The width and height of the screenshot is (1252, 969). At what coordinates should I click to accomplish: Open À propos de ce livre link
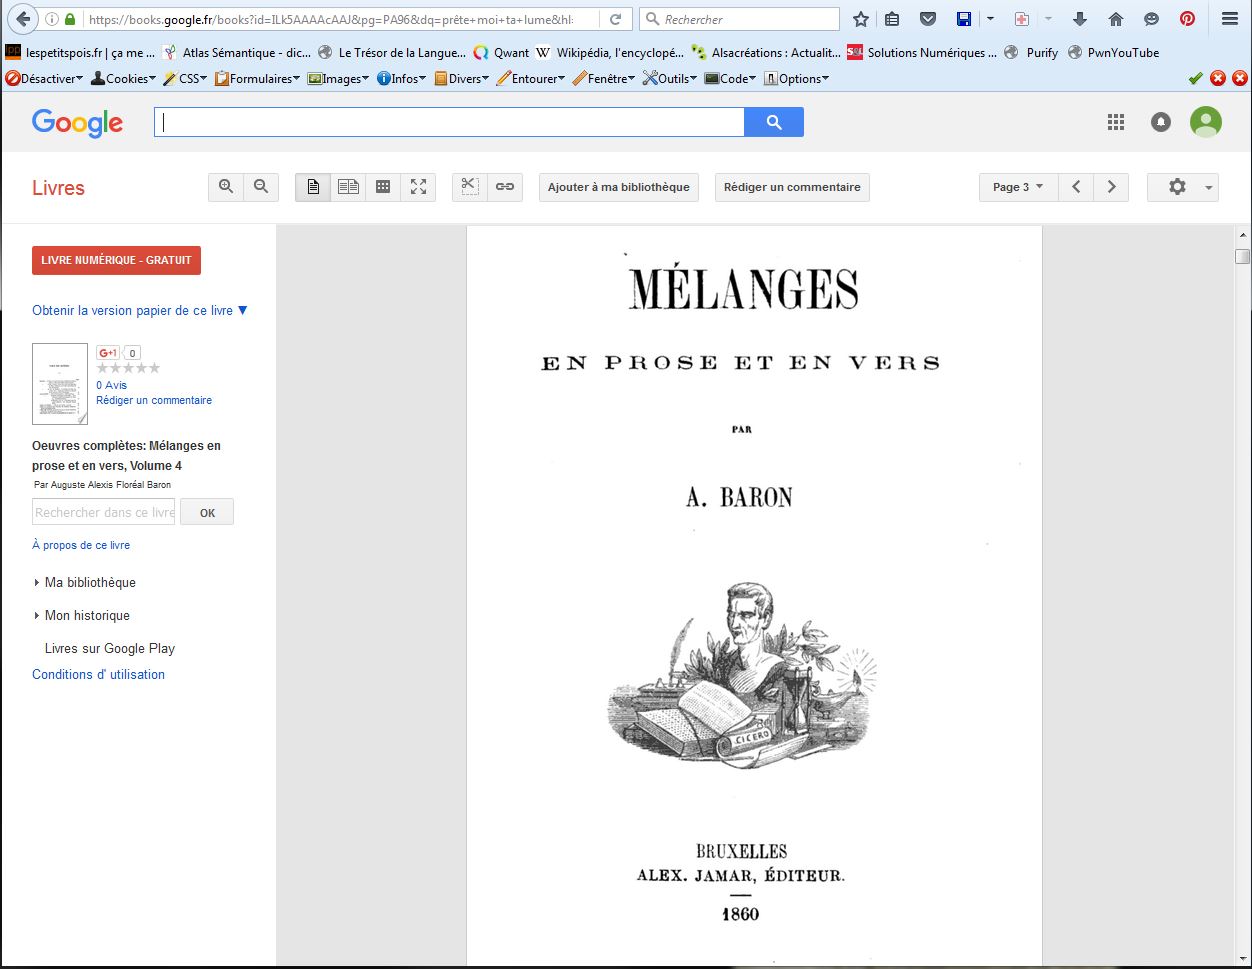tap(81, 545)
